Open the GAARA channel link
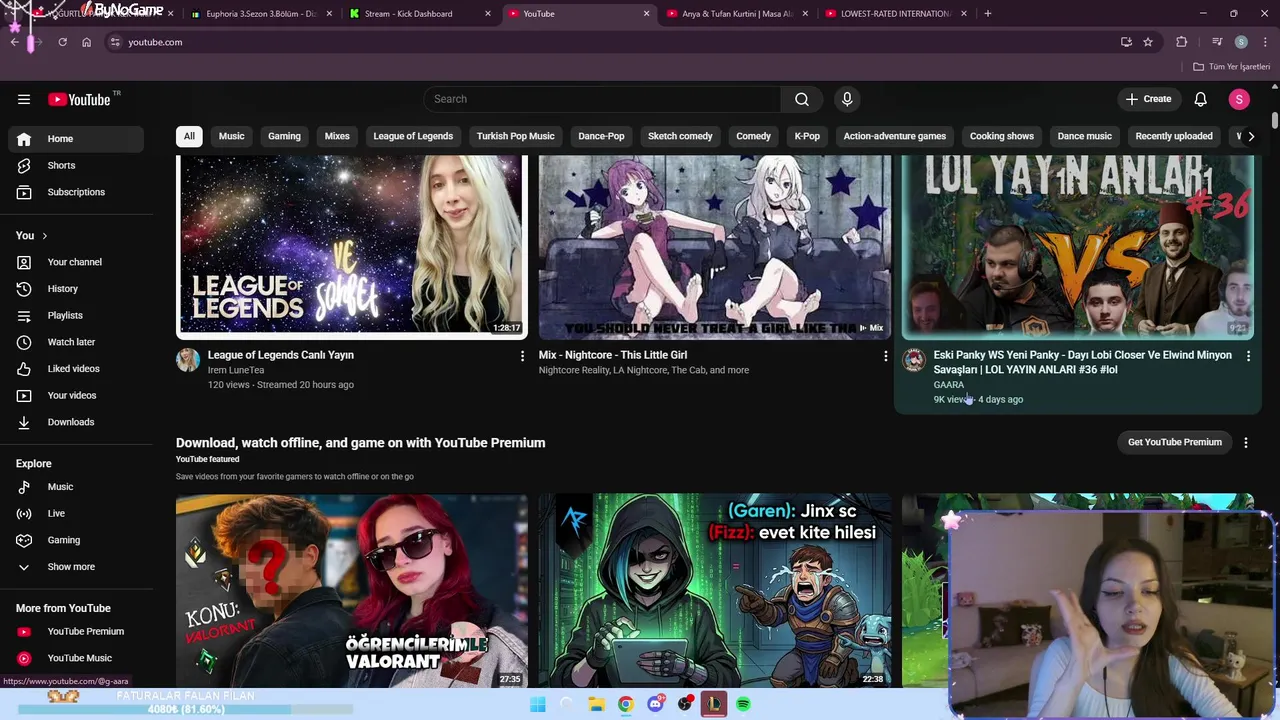Image resolution: width=1280 pixels, height=720 pixels. (x=949, y=385)
